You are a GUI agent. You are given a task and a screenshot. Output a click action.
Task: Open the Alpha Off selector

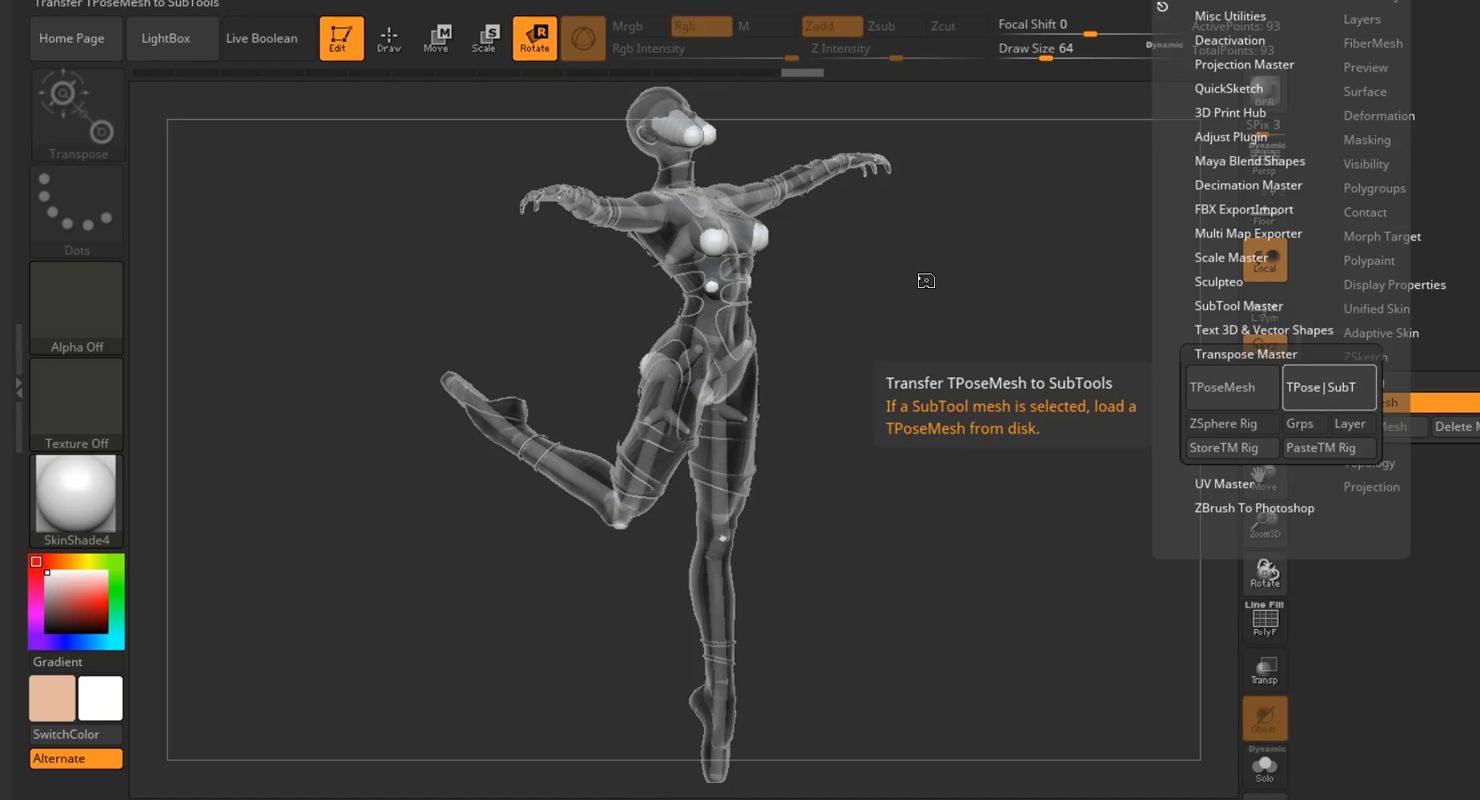[77, 308]
